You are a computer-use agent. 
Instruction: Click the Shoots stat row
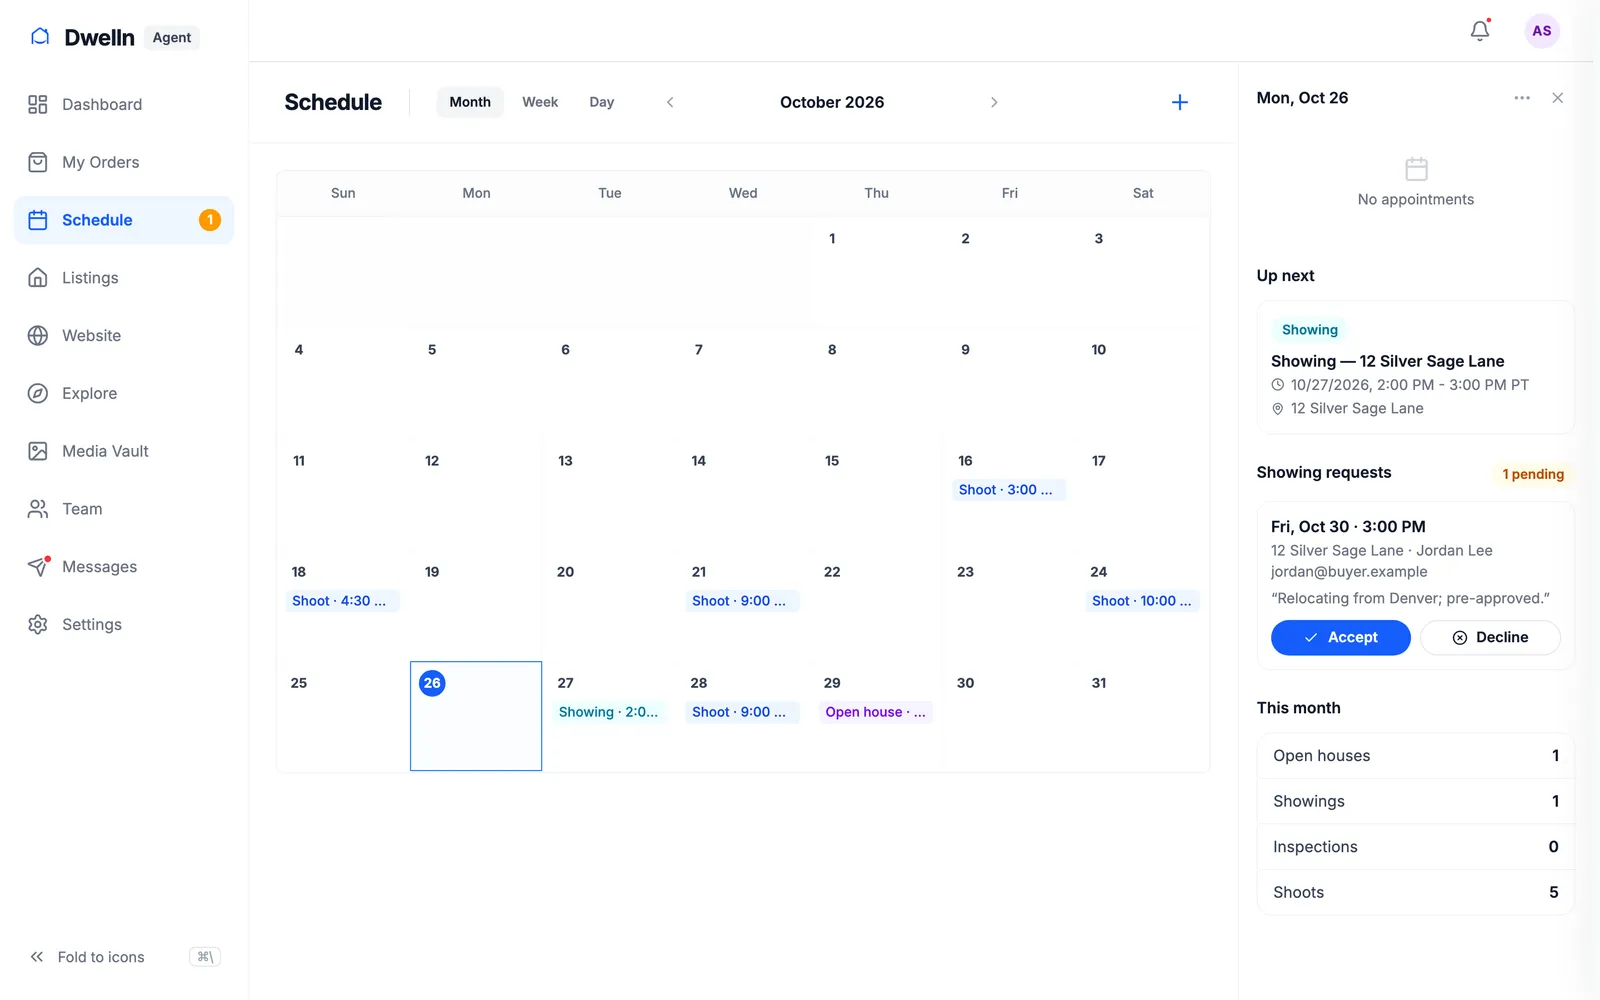pos(1415,892)
